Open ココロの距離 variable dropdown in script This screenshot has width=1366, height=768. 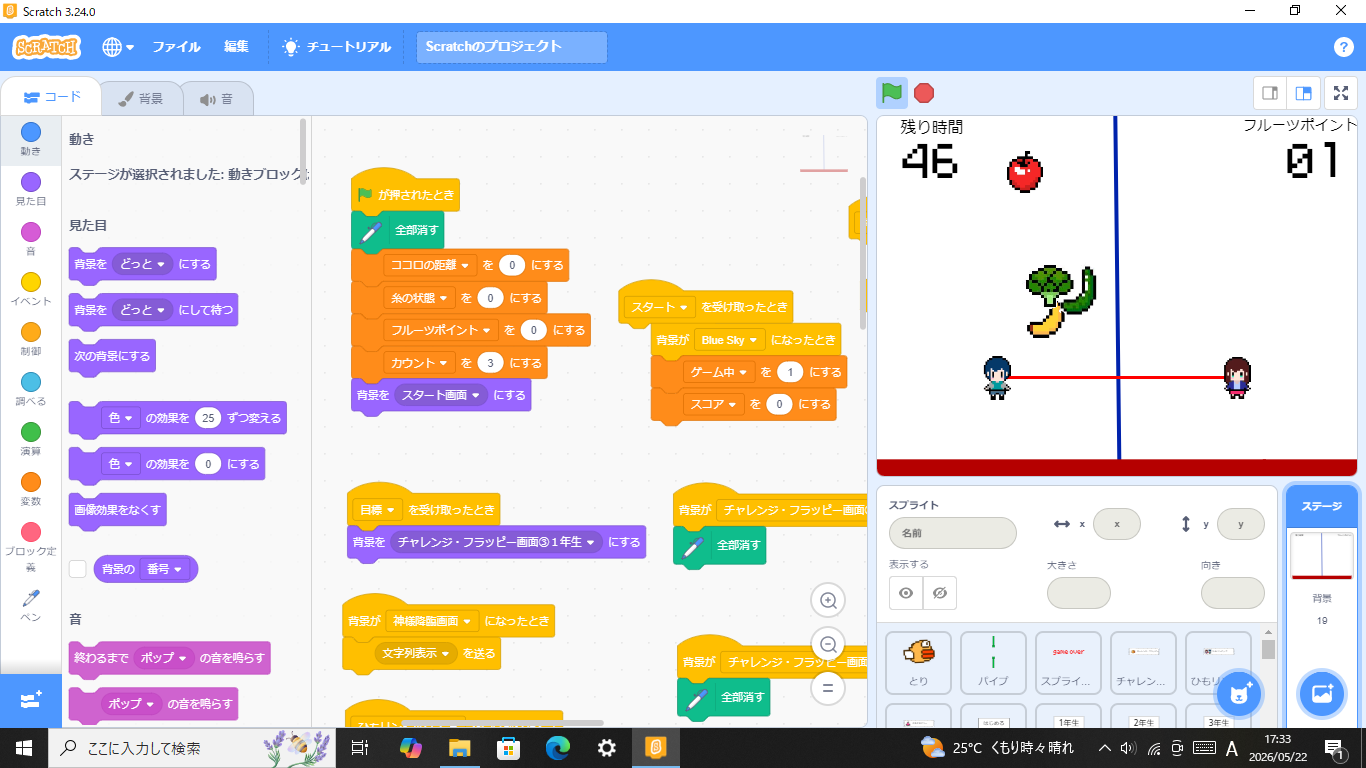tap(465, 265)
